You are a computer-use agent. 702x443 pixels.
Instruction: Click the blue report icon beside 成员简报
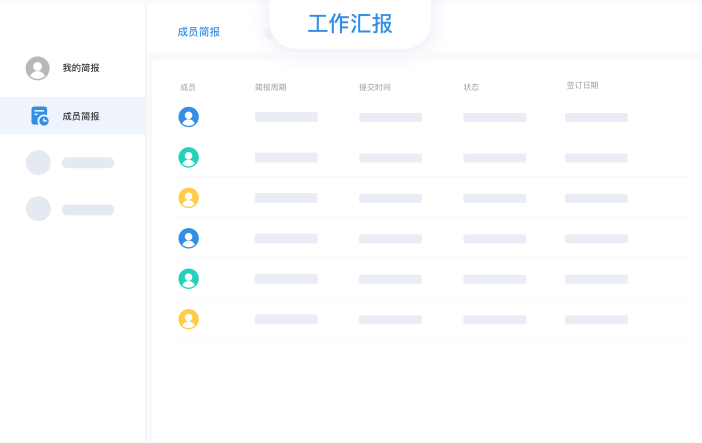point(39,116)
